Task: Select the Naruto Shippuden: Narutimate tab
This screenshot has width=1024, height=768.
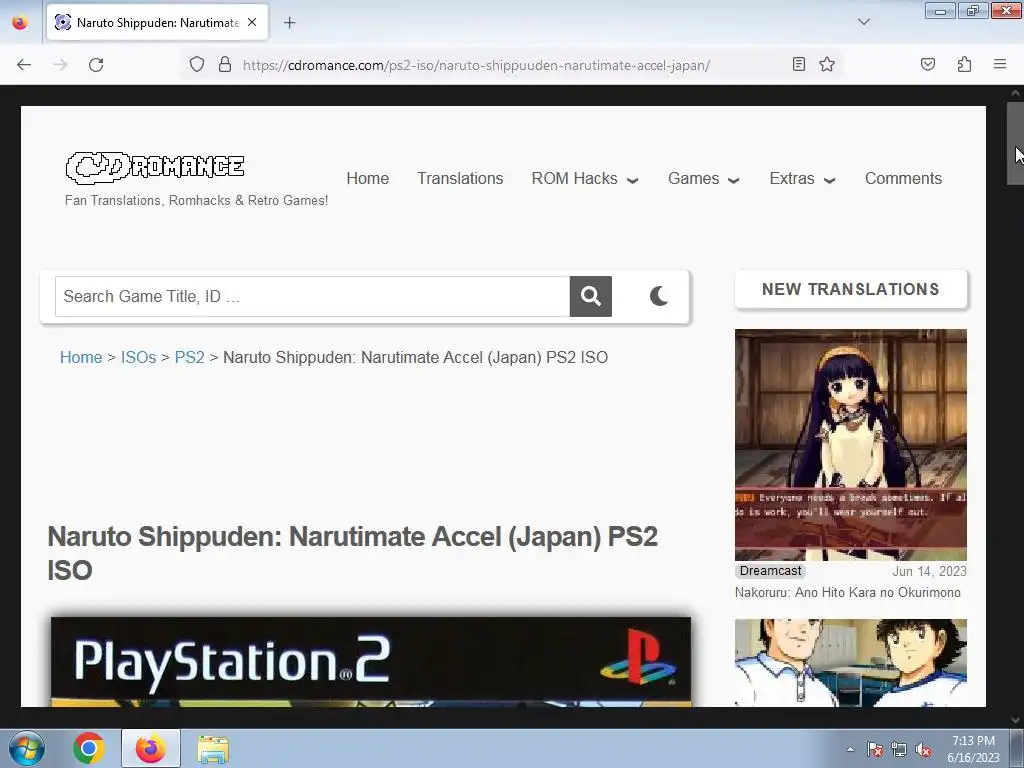Action: 157,22
